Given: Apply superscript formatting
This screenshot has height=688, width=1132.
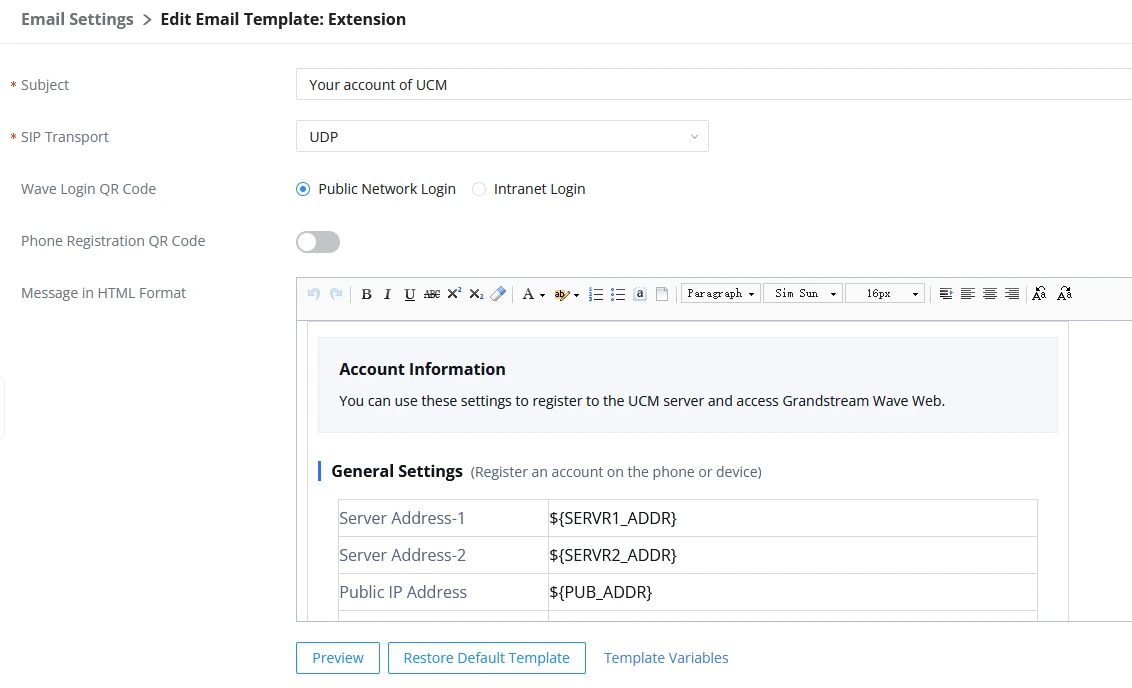Looking at the screenshot, I should (454, 294).
